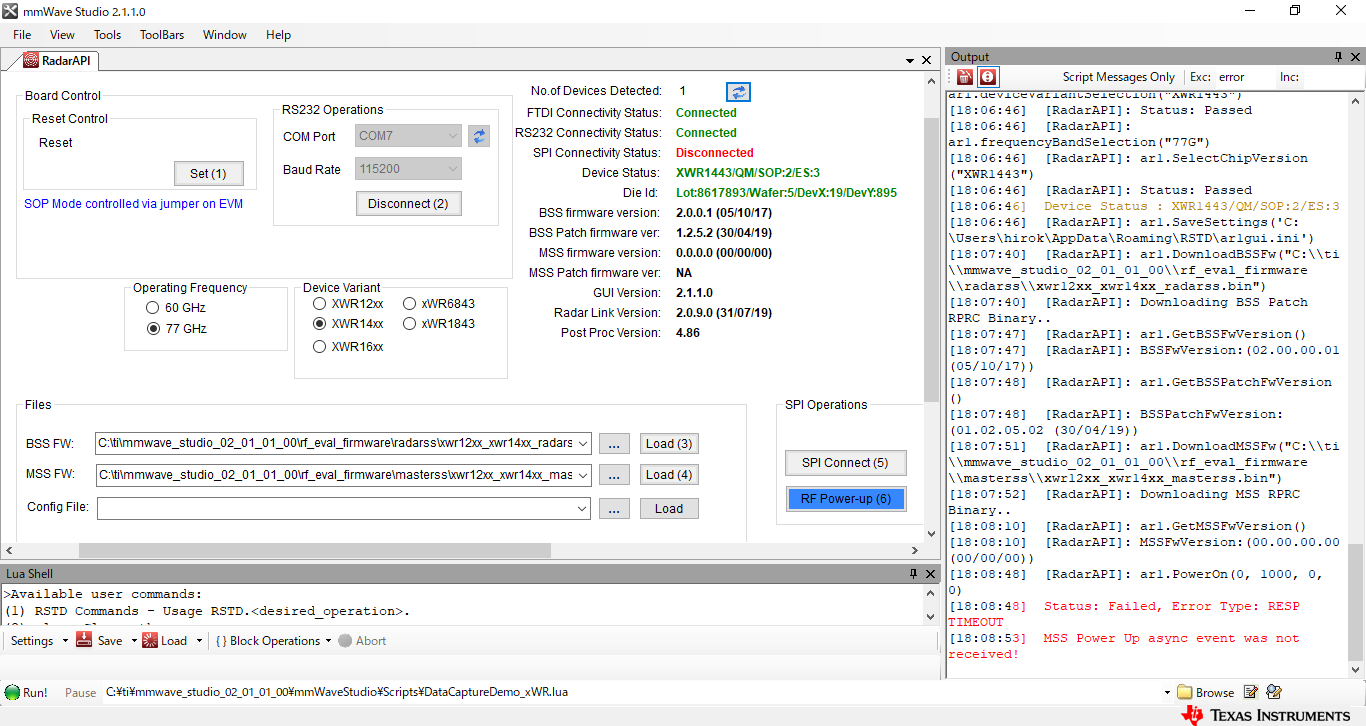Expand the BSS FW path dropdown
Image resolution: width=1366 pixels, height=726 pixels.
coord(583,443)
